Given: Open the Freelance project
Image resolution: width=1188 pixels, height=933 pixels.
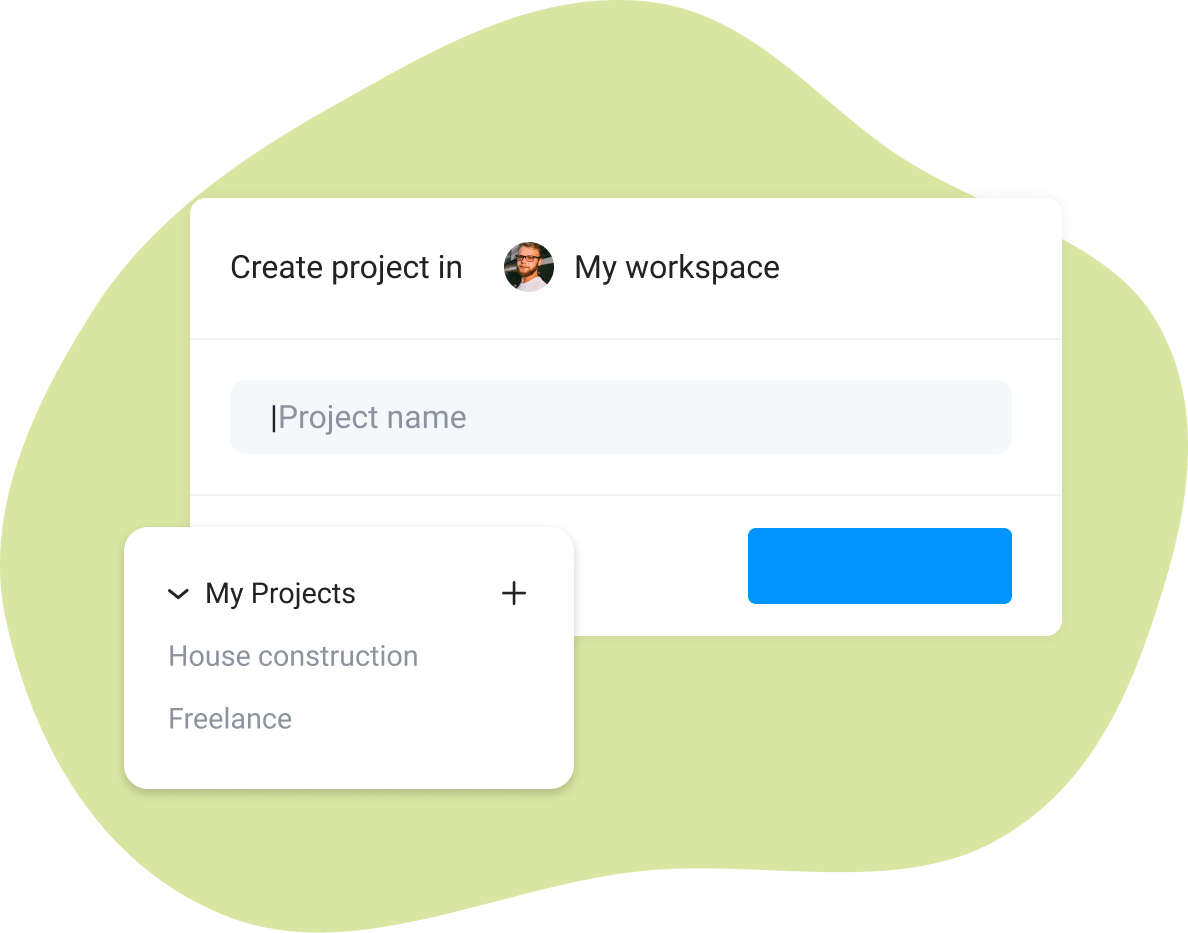Looking at the screenshot, I should coord(230,719).
